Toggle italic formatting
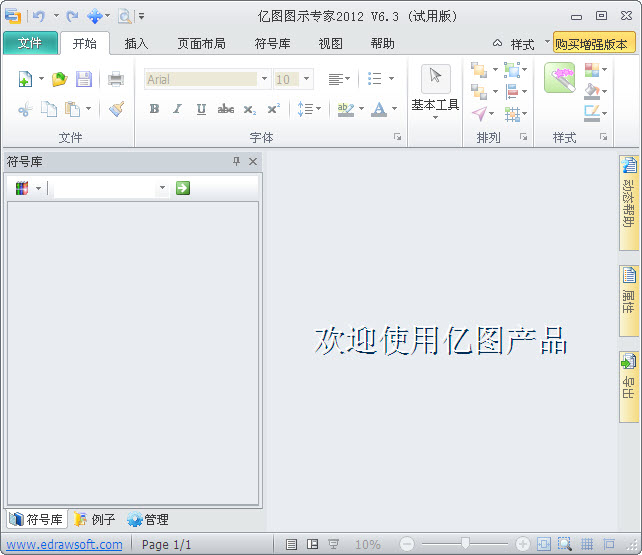 click(177, 109)
